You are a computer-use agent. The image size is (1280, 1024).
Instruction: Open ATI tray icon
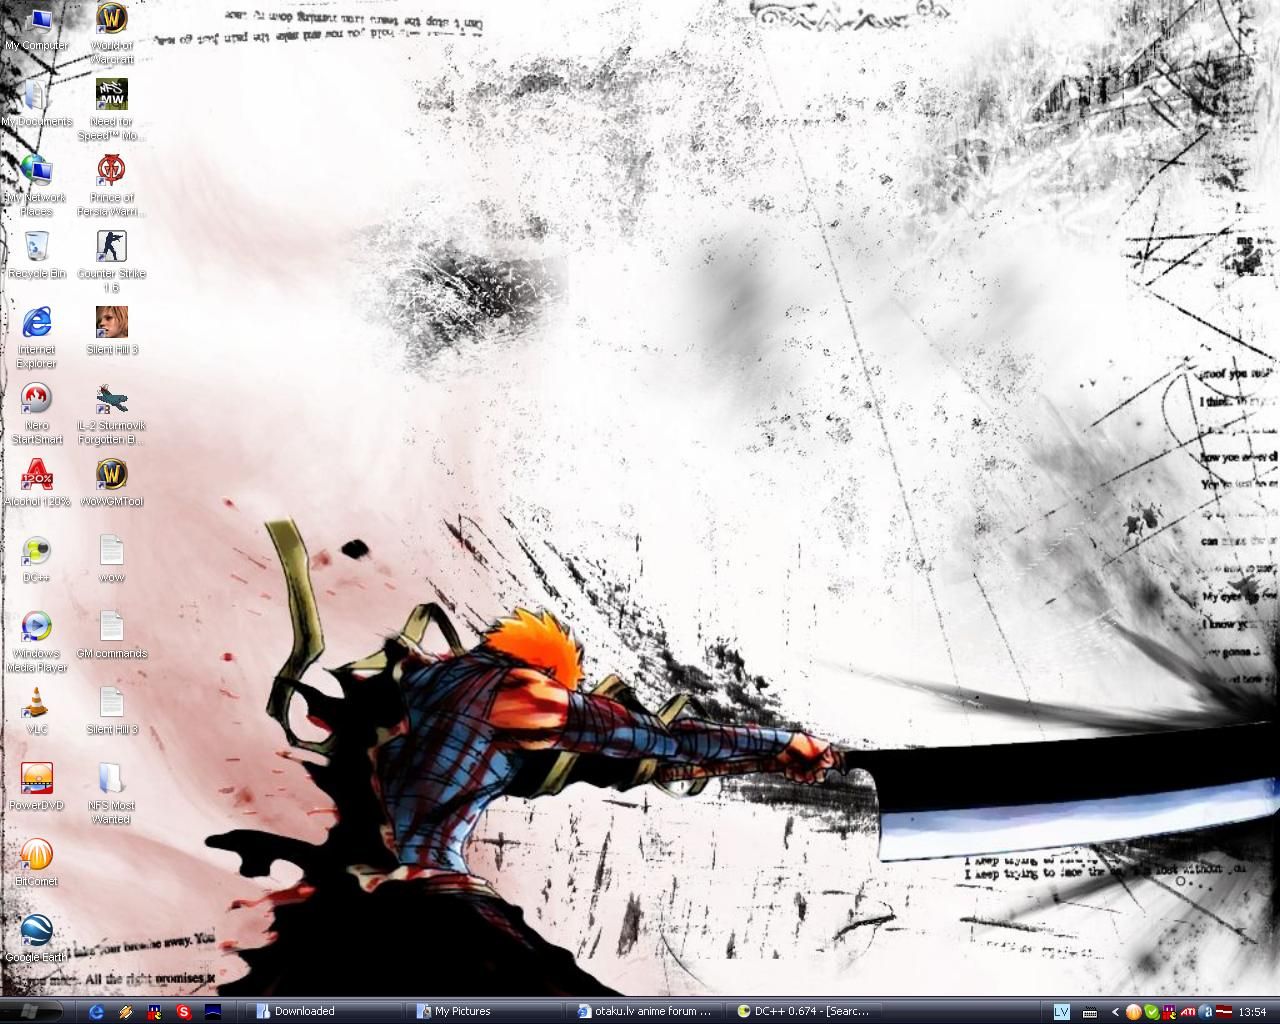(x=1189, y=1012)
